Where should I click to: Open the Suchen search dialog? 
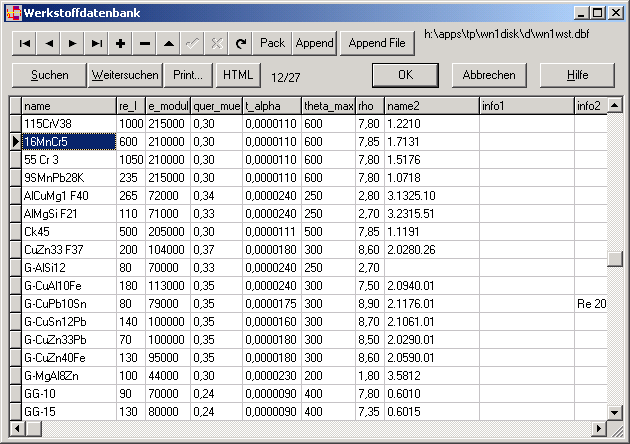click(x=49, y=75)
